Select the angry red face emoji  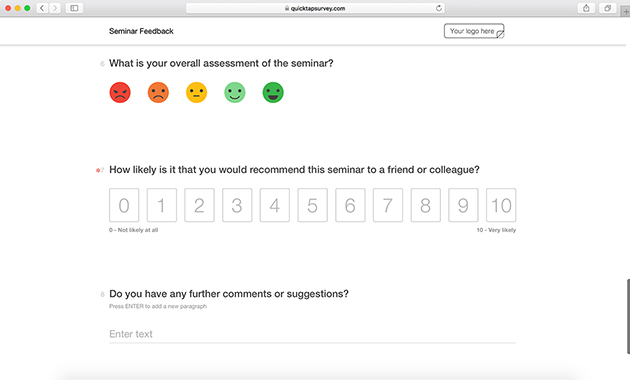pos(120,92)
